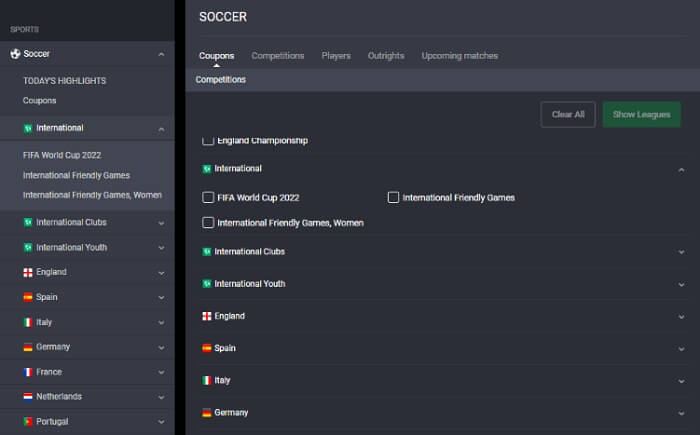
Task: Expand International Youth in sidebar
Action: click(161, 248)
